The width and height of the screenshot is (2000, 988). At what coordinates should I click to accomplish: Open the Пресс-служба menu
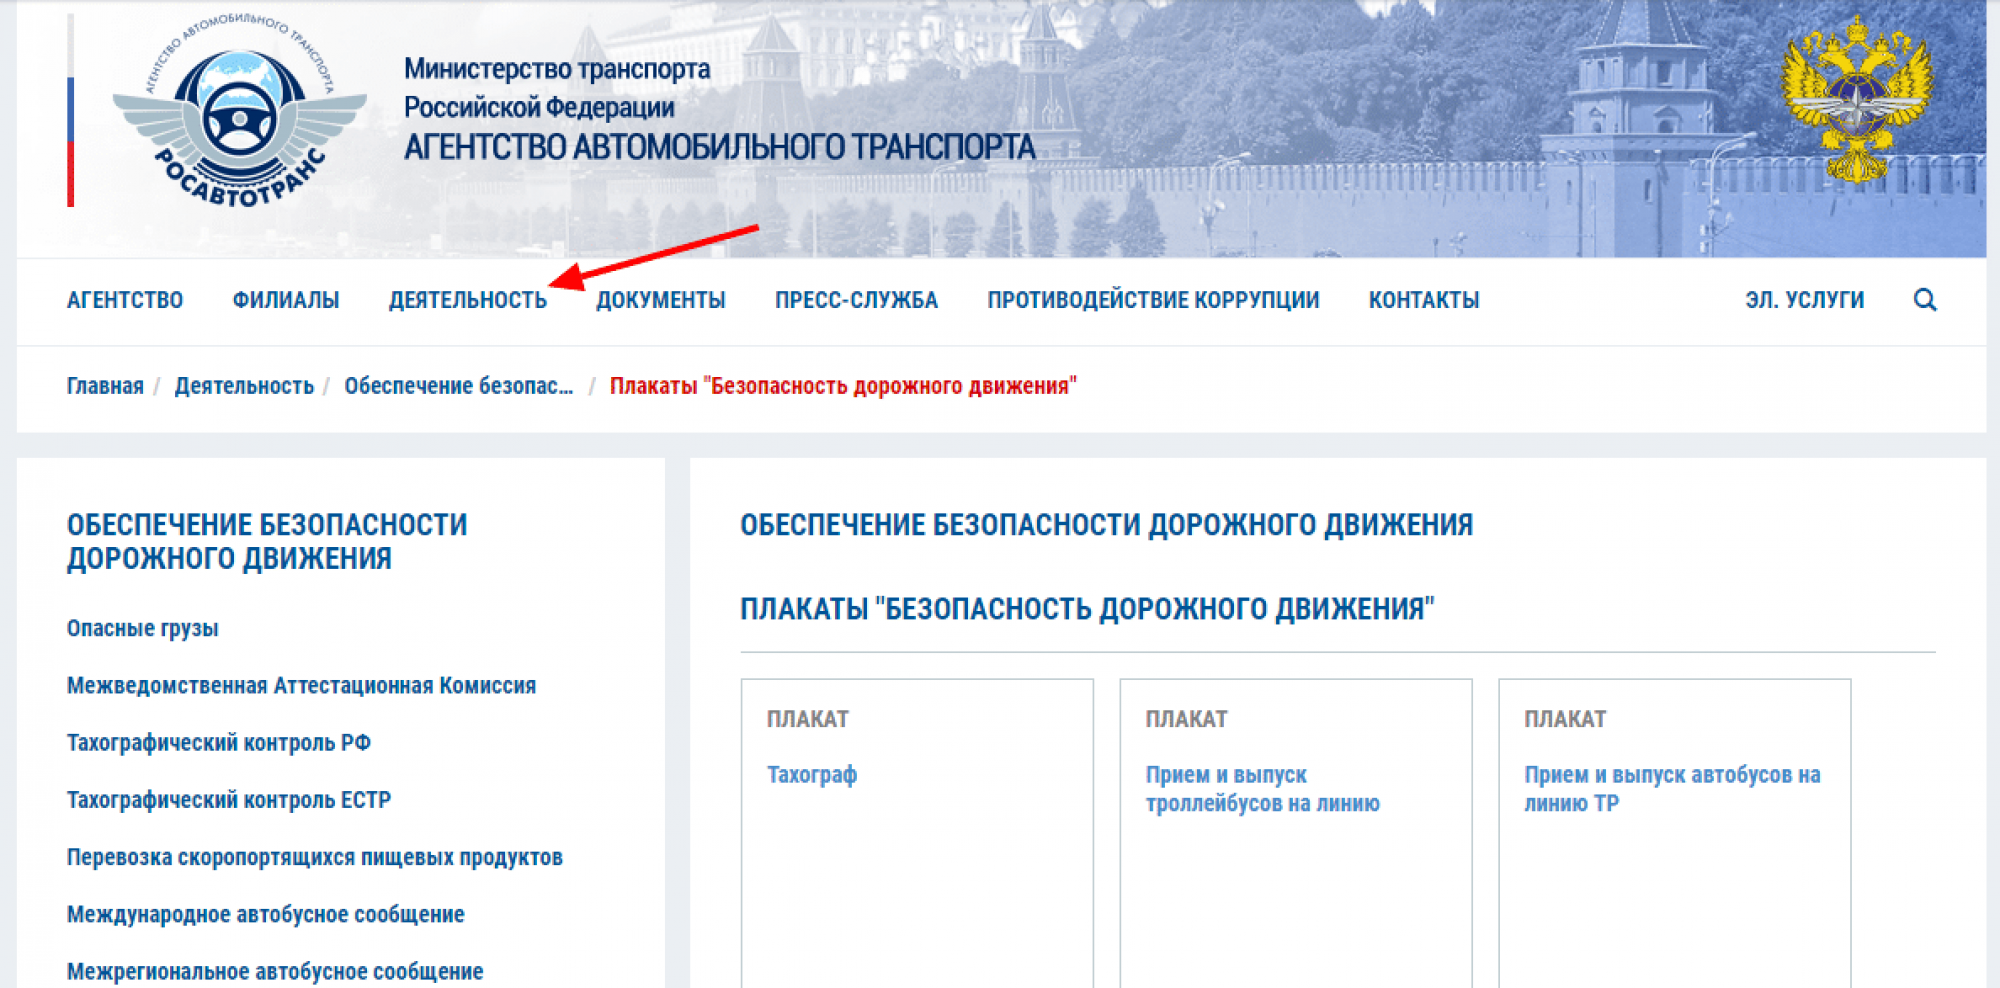pyautogui.click(x=856, y=300)
